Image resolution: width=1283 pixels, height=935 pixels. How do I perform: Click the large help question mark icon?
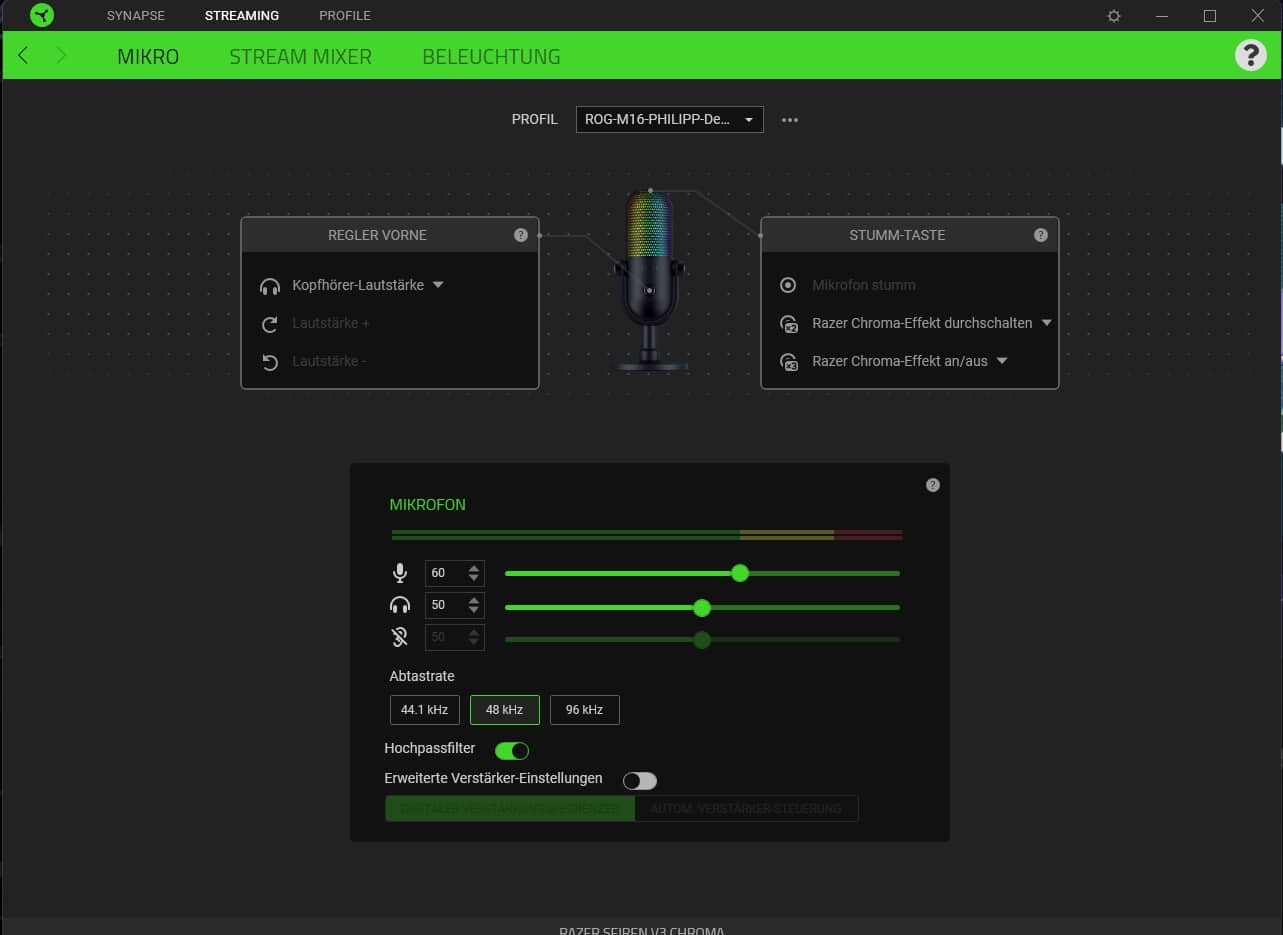1250,55
